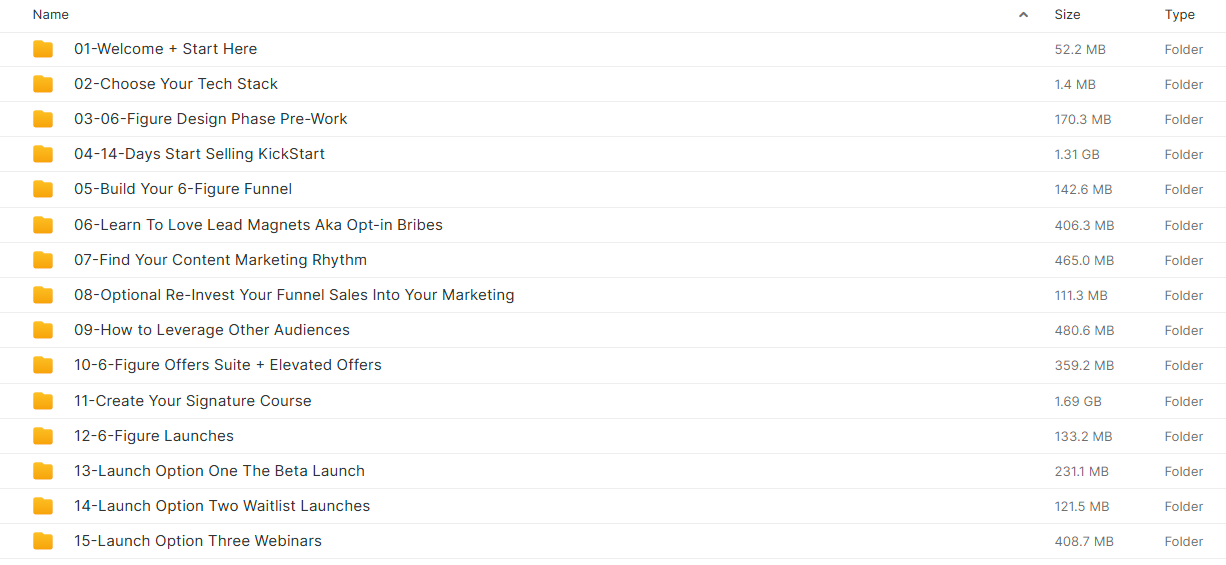The image size is (1226, 565).
Task: Open 14-Launch Option Two Waitlist Launches folder
Action: coord(222,506)
